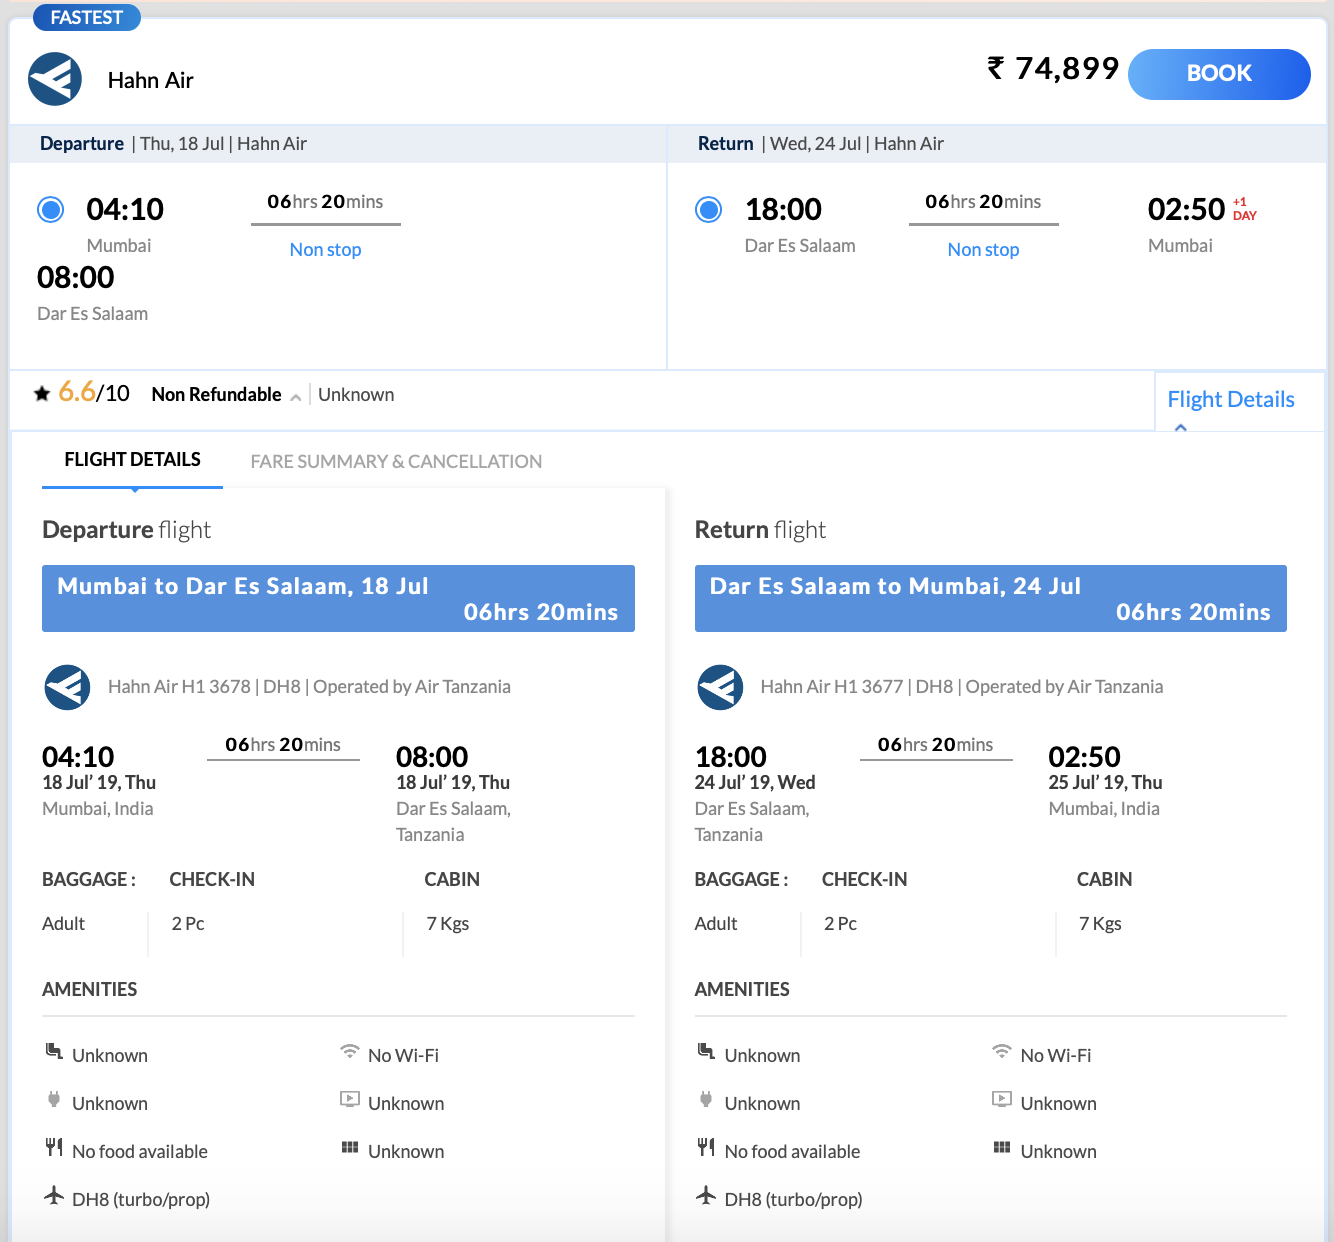Image resolution: width=1334 pixels, height=1242 pixels.
Task: Book the ₹74,899 Hahn Air flight
Action: click(1219, 74)
